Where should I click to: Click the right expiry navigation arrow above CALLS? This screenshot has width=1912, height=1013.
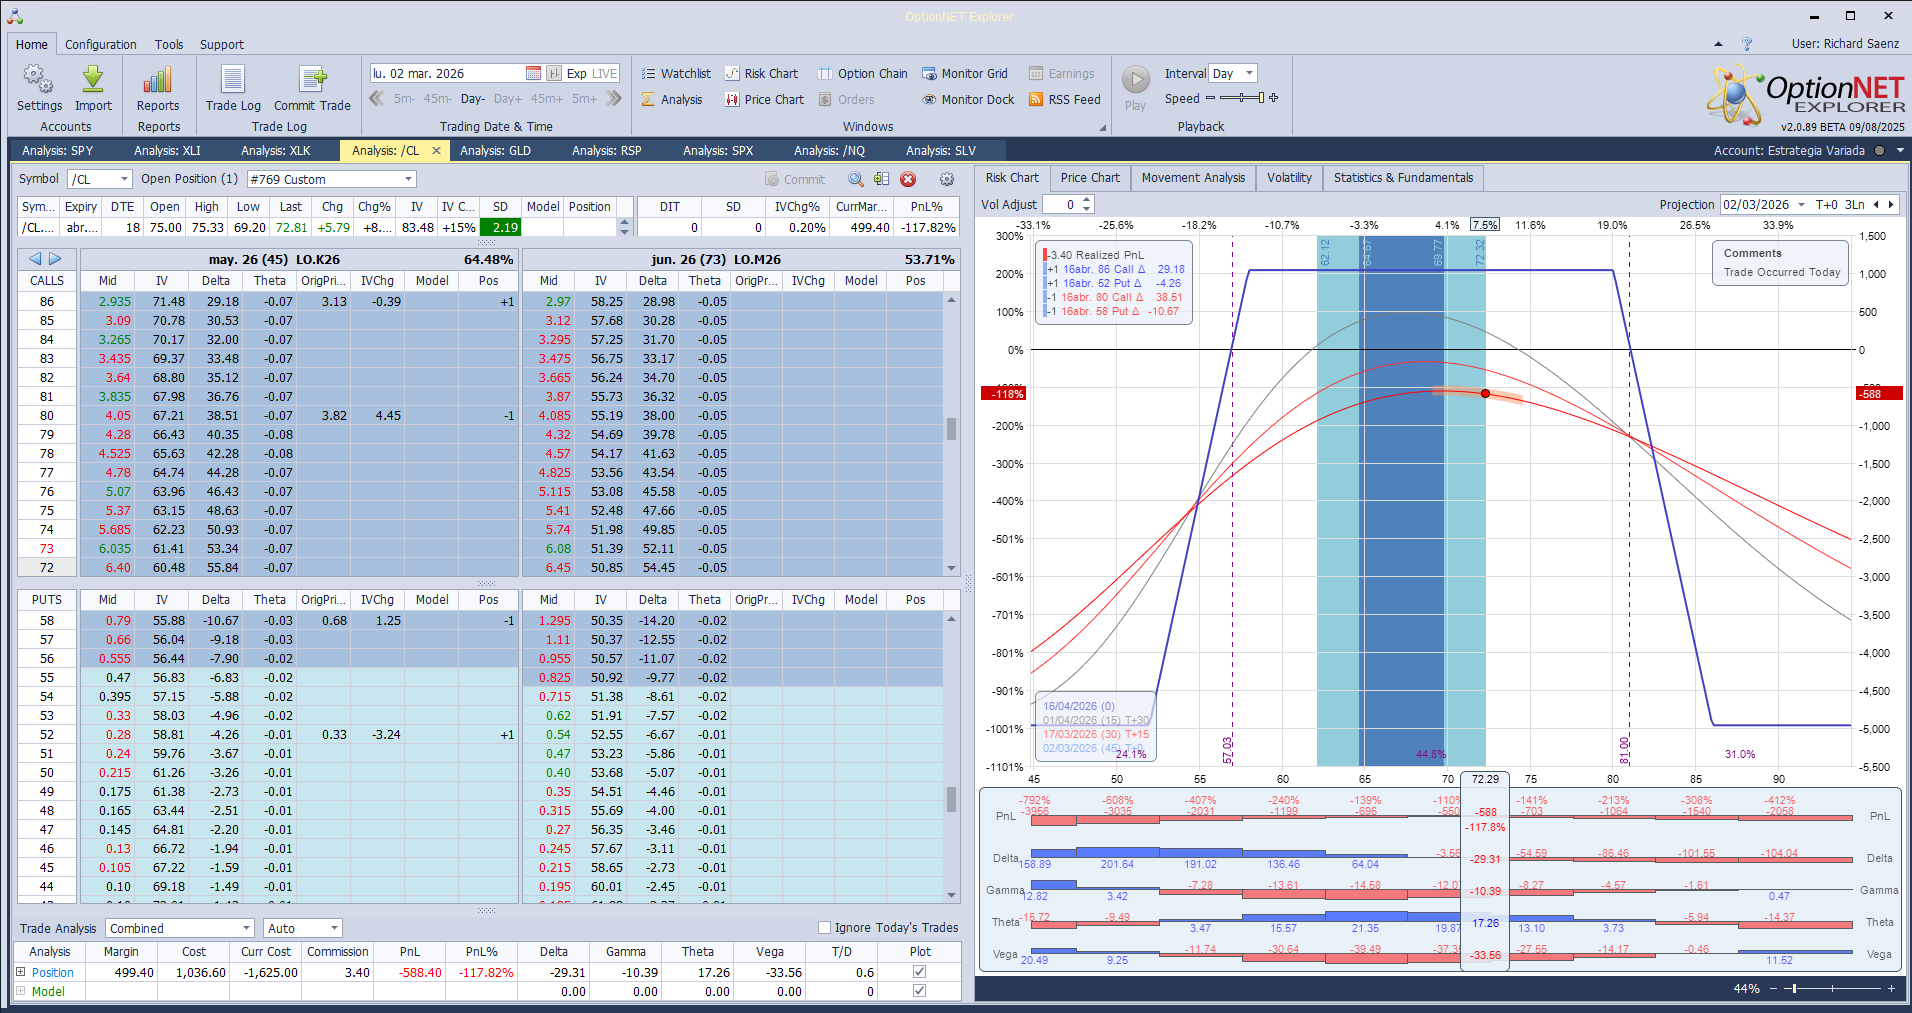(55, 259)
